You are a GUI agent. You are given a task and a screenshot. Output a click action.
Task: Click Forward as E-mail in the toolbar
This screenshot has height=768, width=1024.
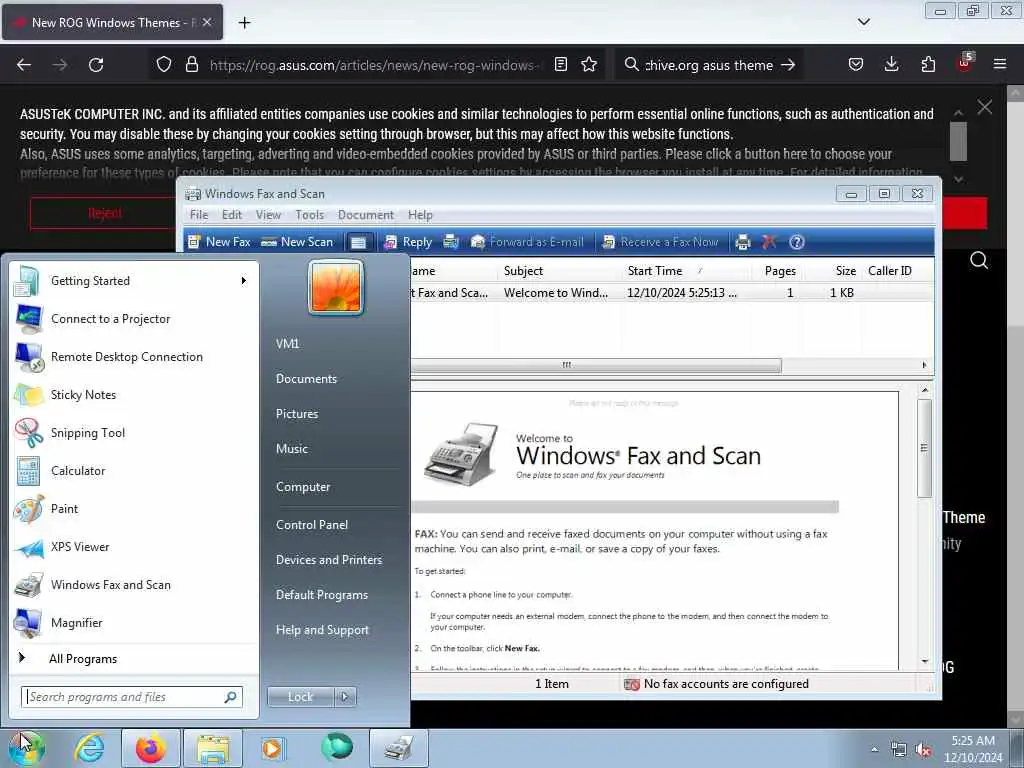click(x=527, y=242)
